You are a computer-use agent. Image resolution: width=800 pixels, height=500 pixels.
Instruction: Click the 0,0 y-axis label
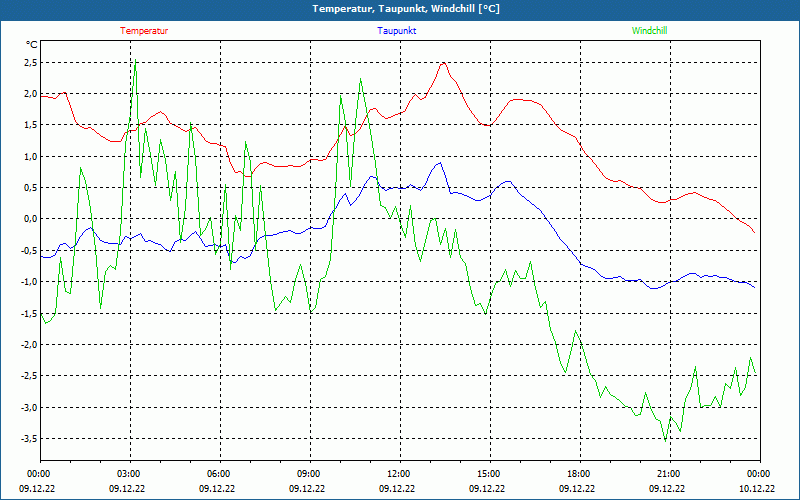31,219
